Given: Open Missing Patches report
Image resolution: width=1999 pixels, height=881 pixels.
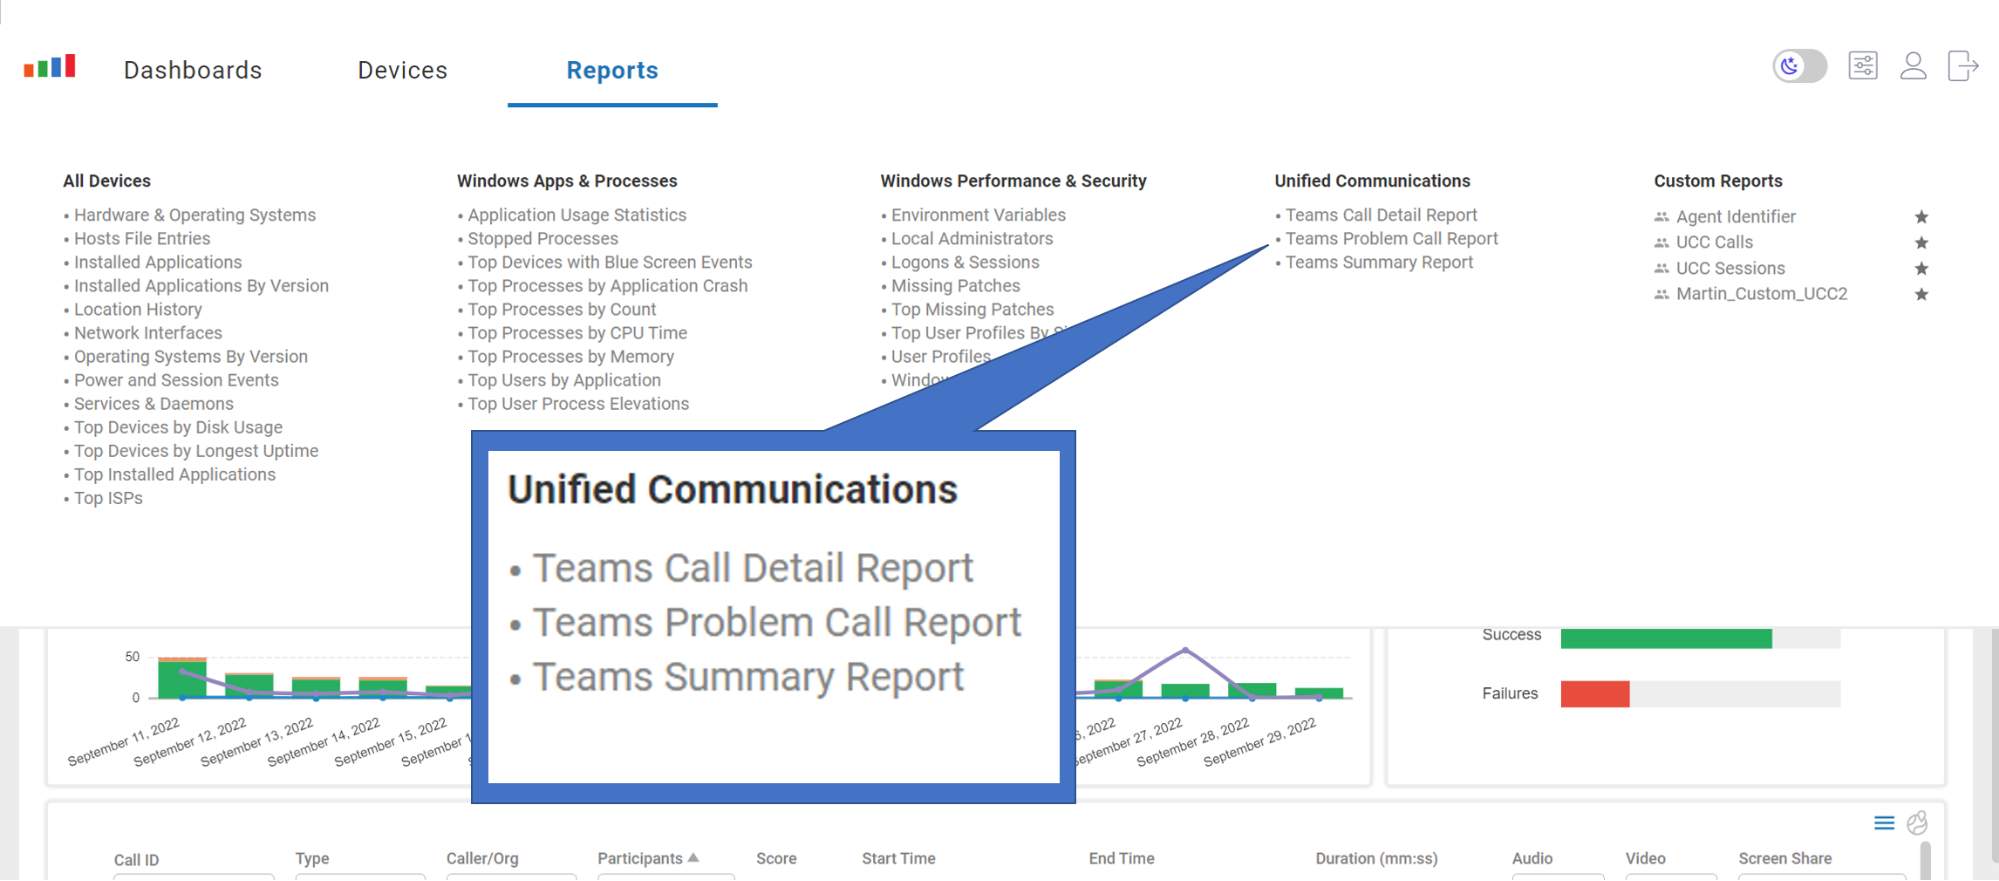Looking at the screenshot, I should [x=956, y=286].
